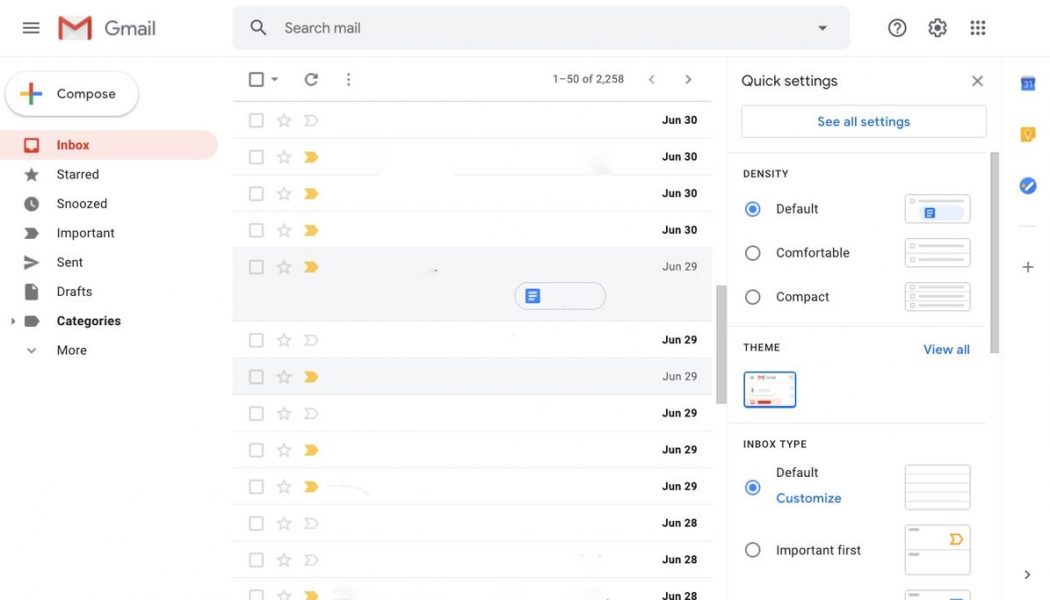Open Google Tasks in the side panel

1026,184
